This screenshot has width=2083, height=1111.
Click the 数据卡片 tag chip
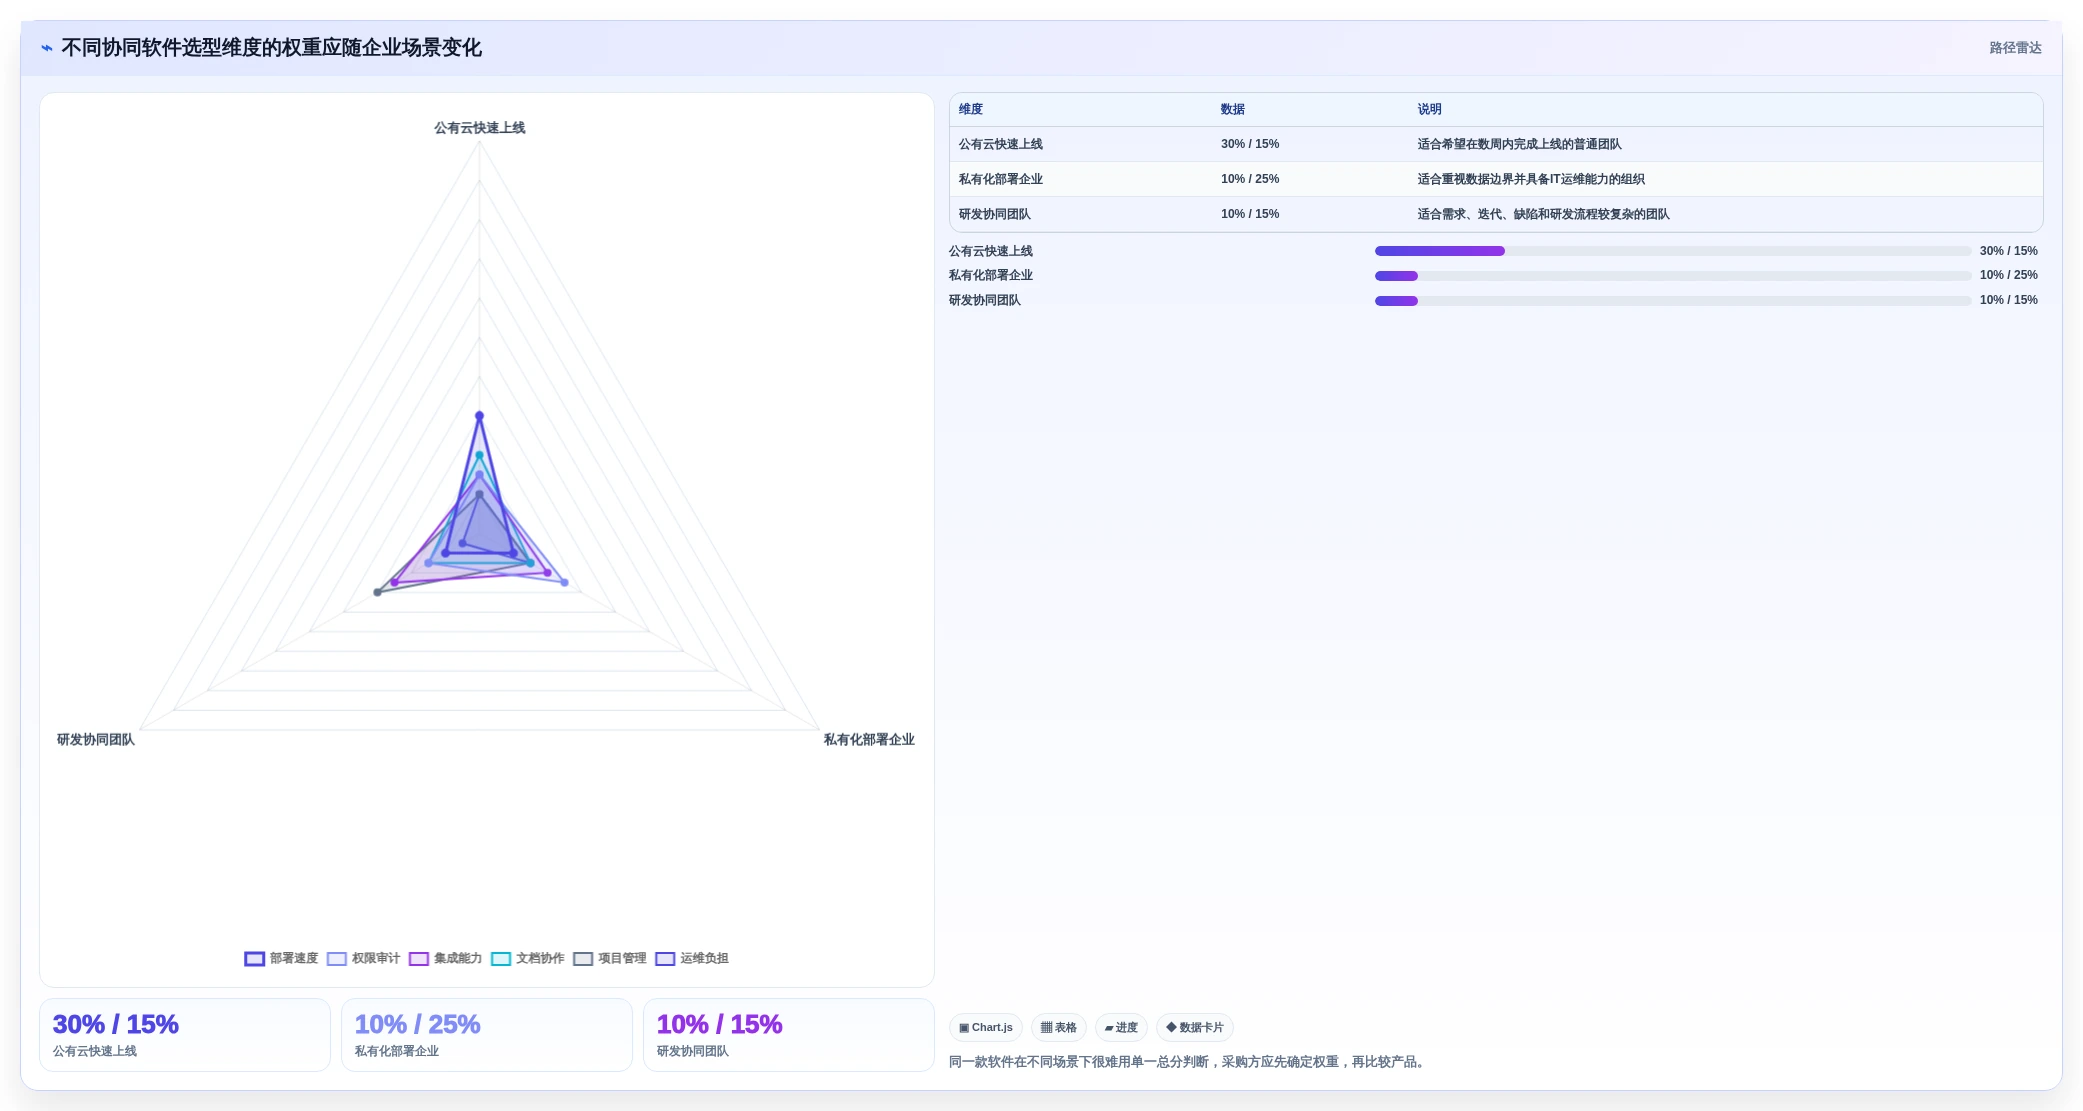point(1194,1027)
